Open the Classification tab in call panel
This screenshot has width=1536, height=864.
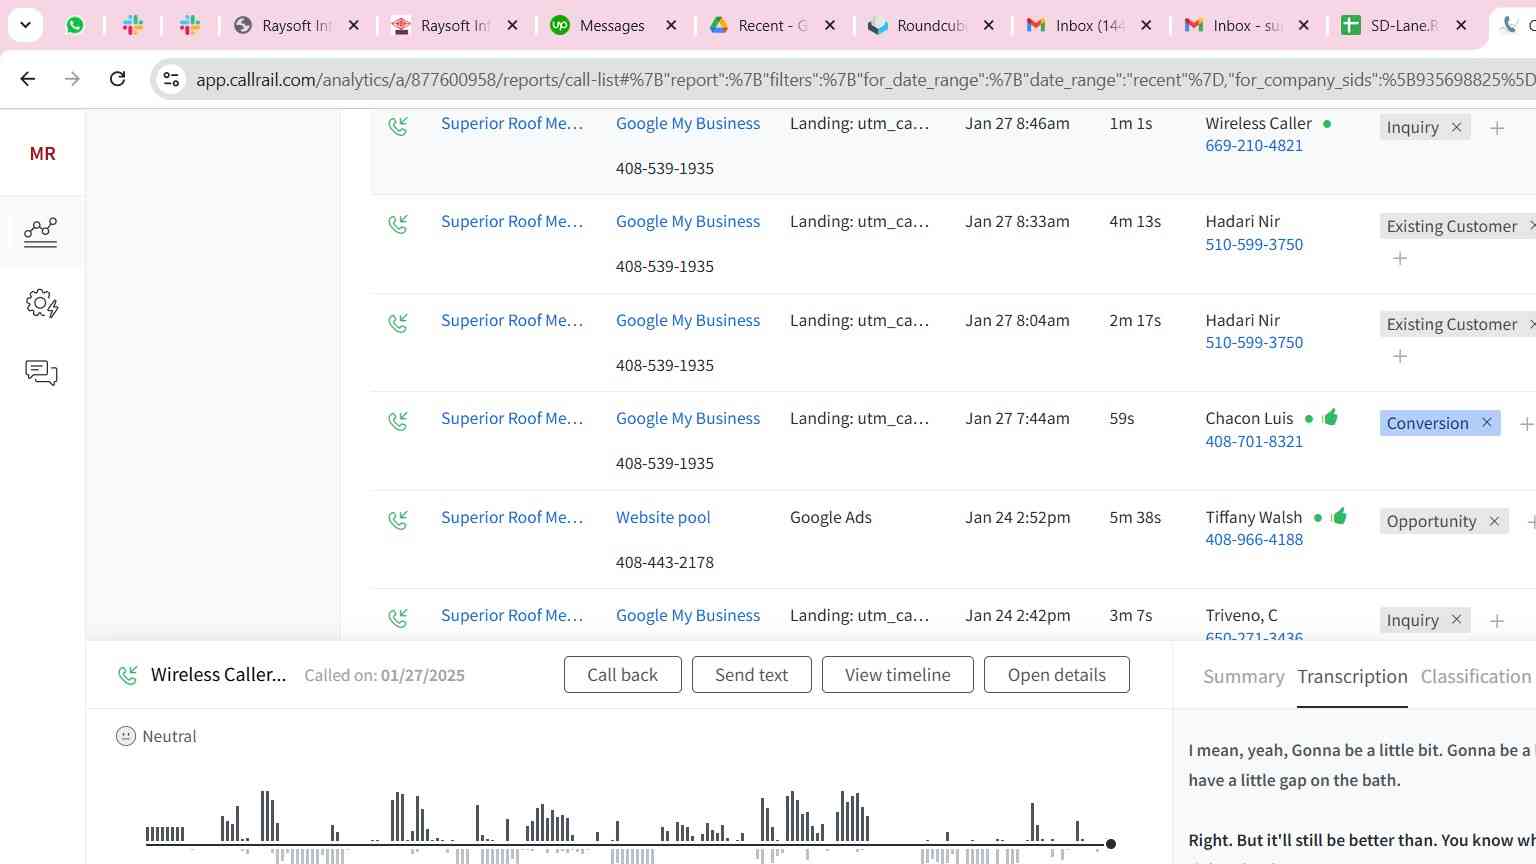pyautogui.click(x=1476, y=676)
